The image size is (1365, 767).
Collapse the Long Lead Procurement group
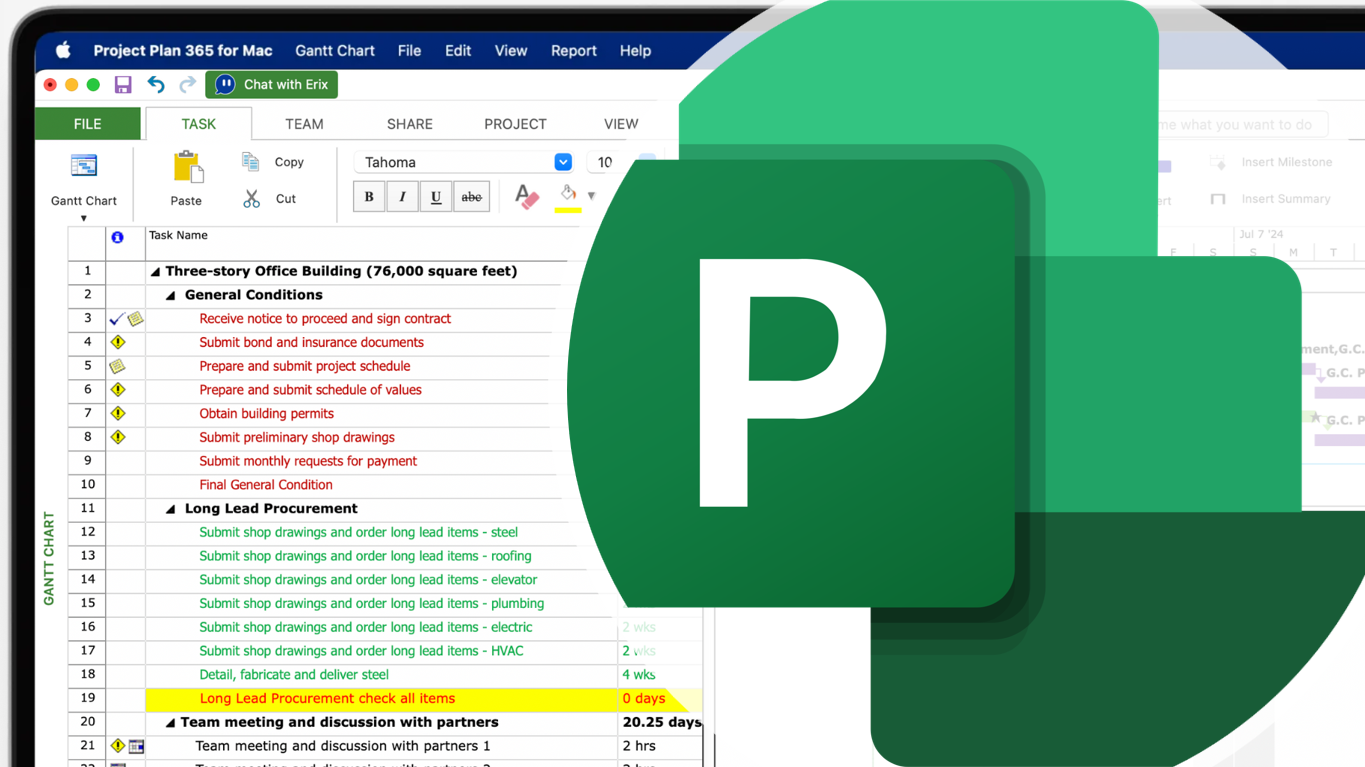tap(171, 509)
